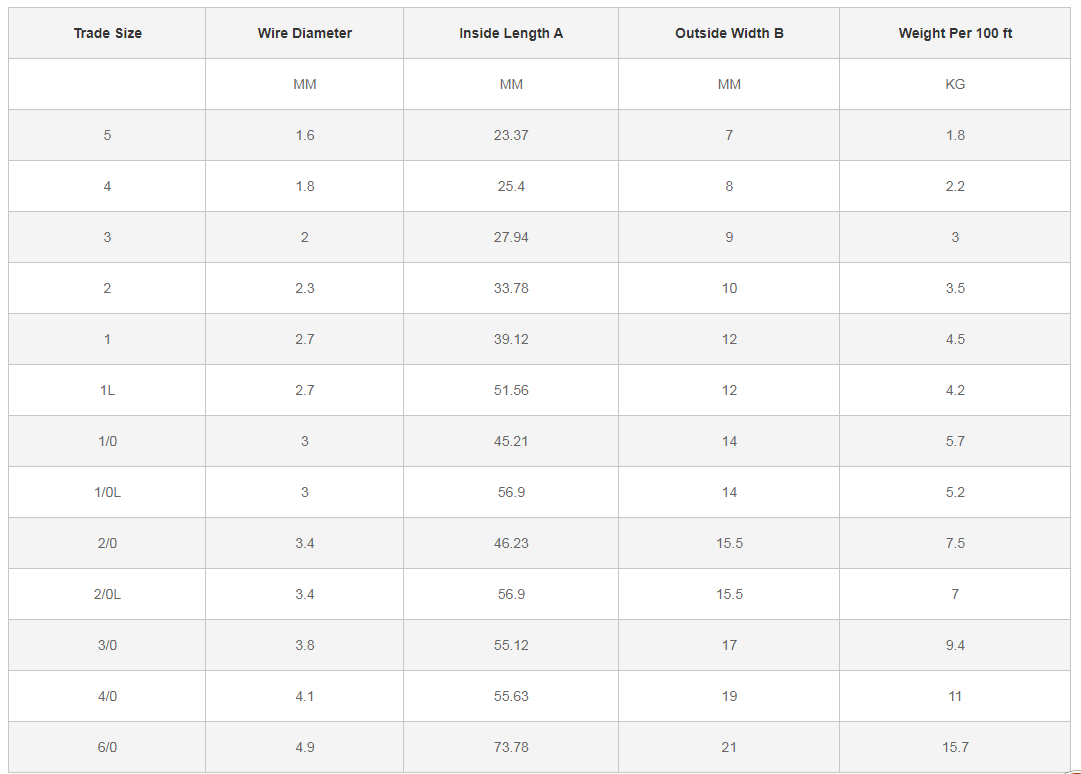Click the Weight Per 100 ft header
The width and height of the screenshot is (1081, 774).
tap(955, 33)
